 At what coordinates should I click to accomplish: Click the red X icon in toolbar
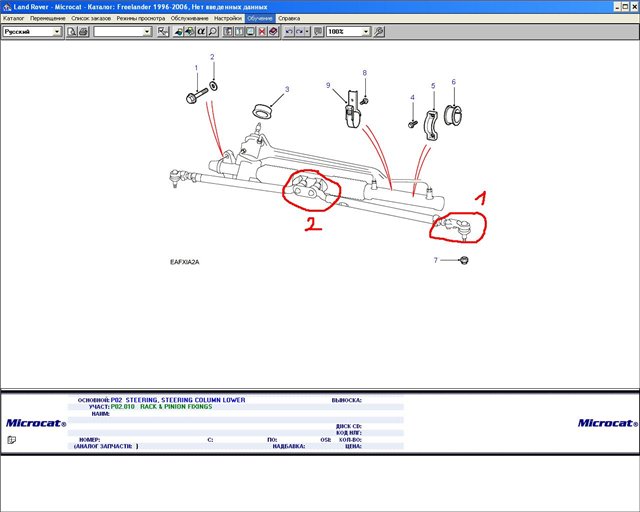262,31
